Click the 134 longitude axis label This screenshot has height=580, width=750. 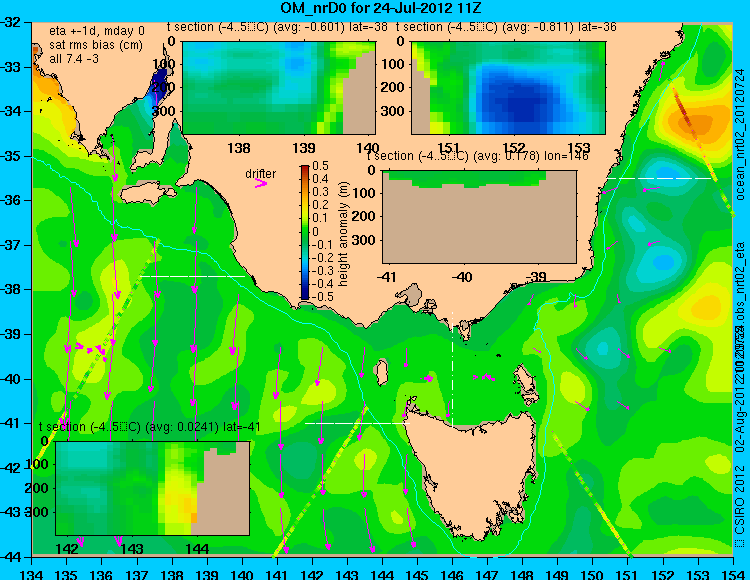pos(32,574)
